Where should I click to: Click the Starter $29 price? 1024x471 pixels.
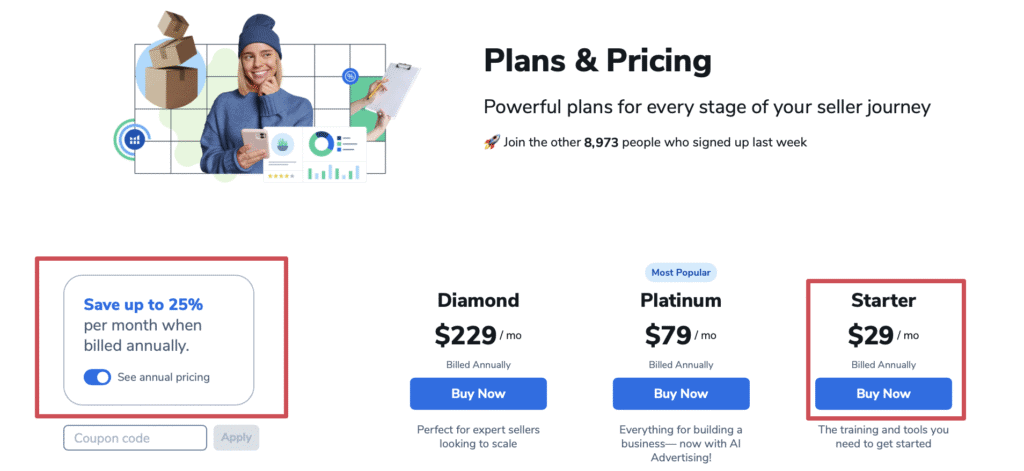(870, 334)
